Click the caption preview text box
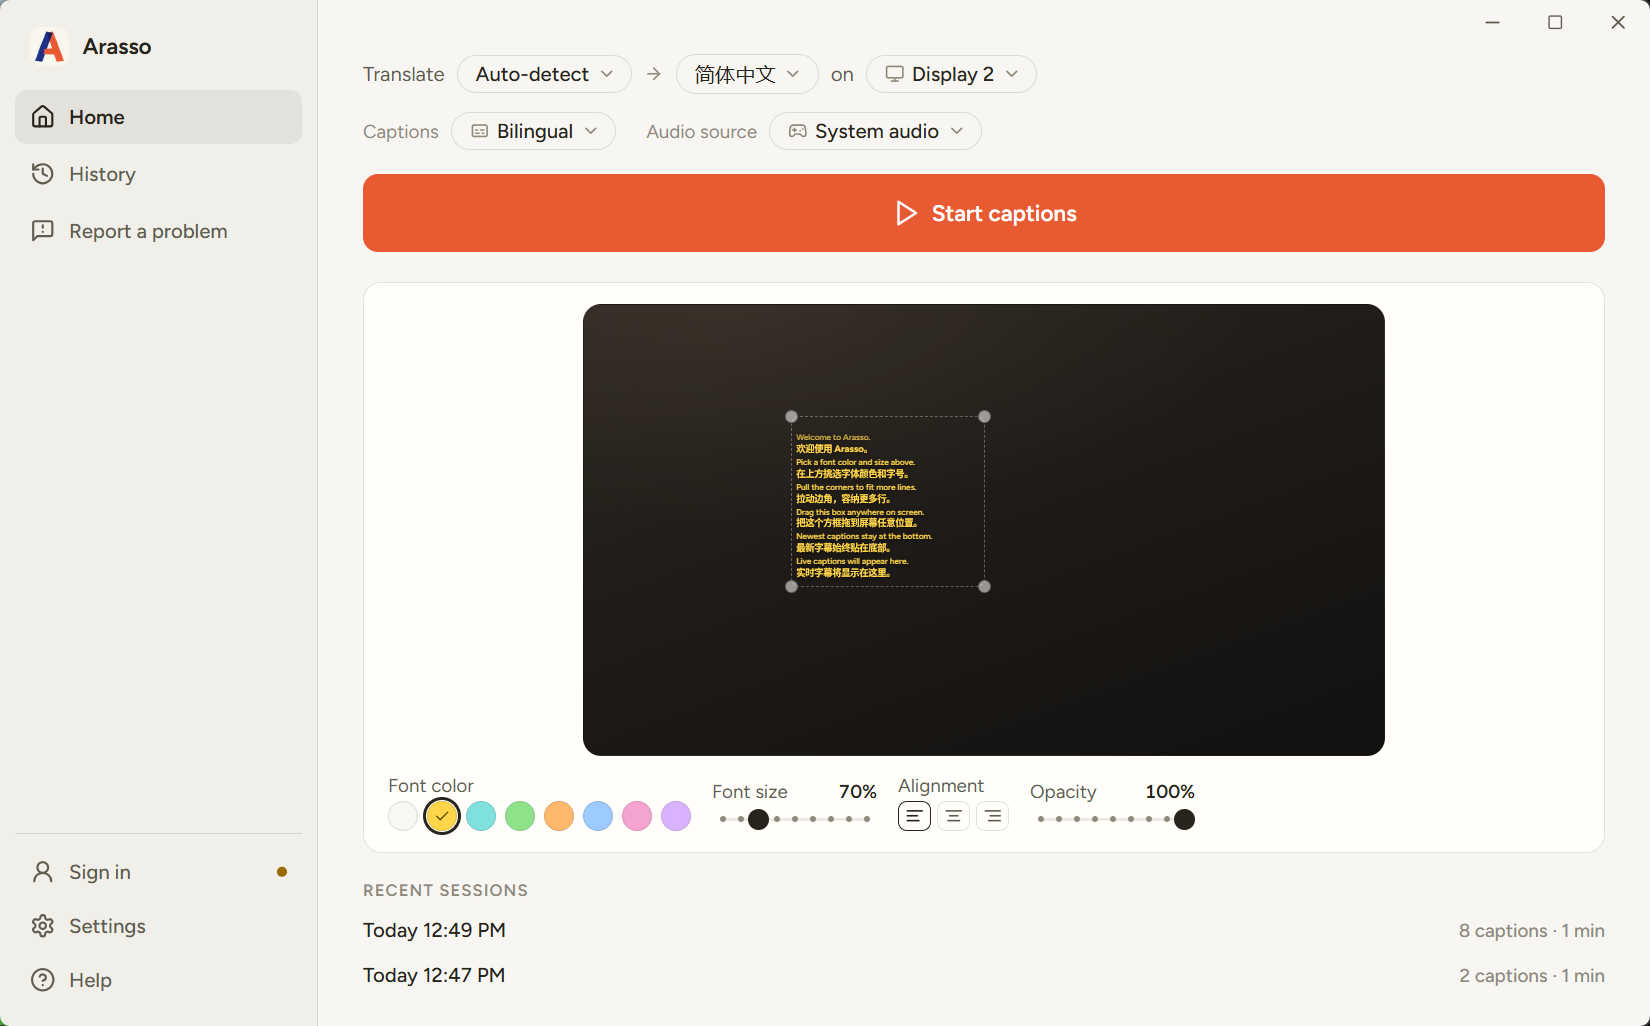Viewport: 1650px width, 1026px height. [x=888, y=501]
